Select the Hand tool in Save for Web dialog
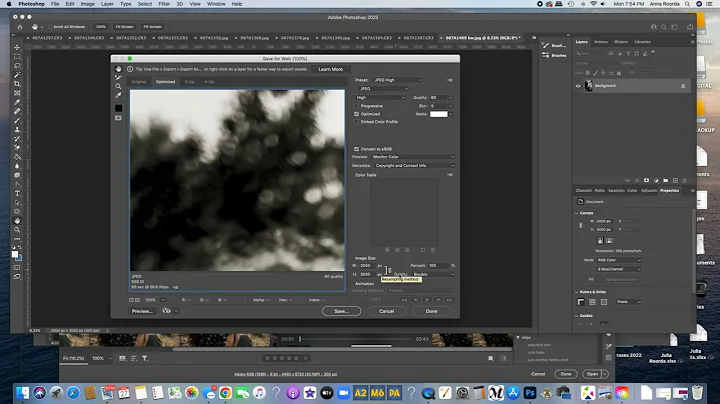Image resolution: width=720 pixels, height=404 pixels. [x=118, y=69]
